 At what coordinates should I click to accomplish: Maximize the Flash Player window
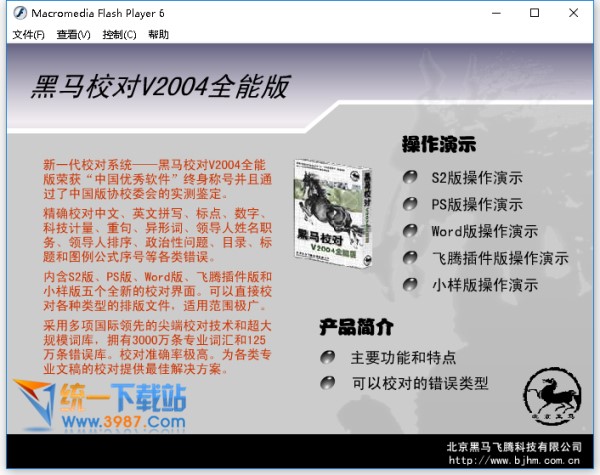(x=535, y=13)
